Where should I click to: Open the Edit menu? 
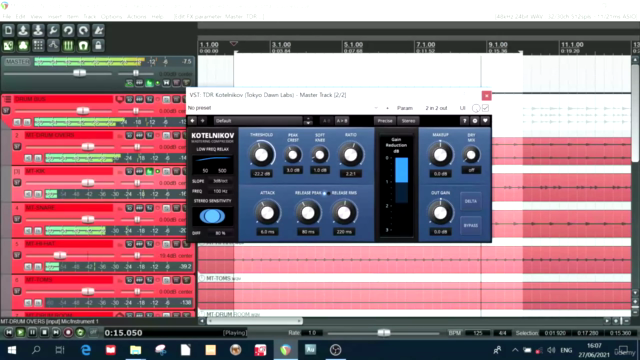[x=20, y=17]
